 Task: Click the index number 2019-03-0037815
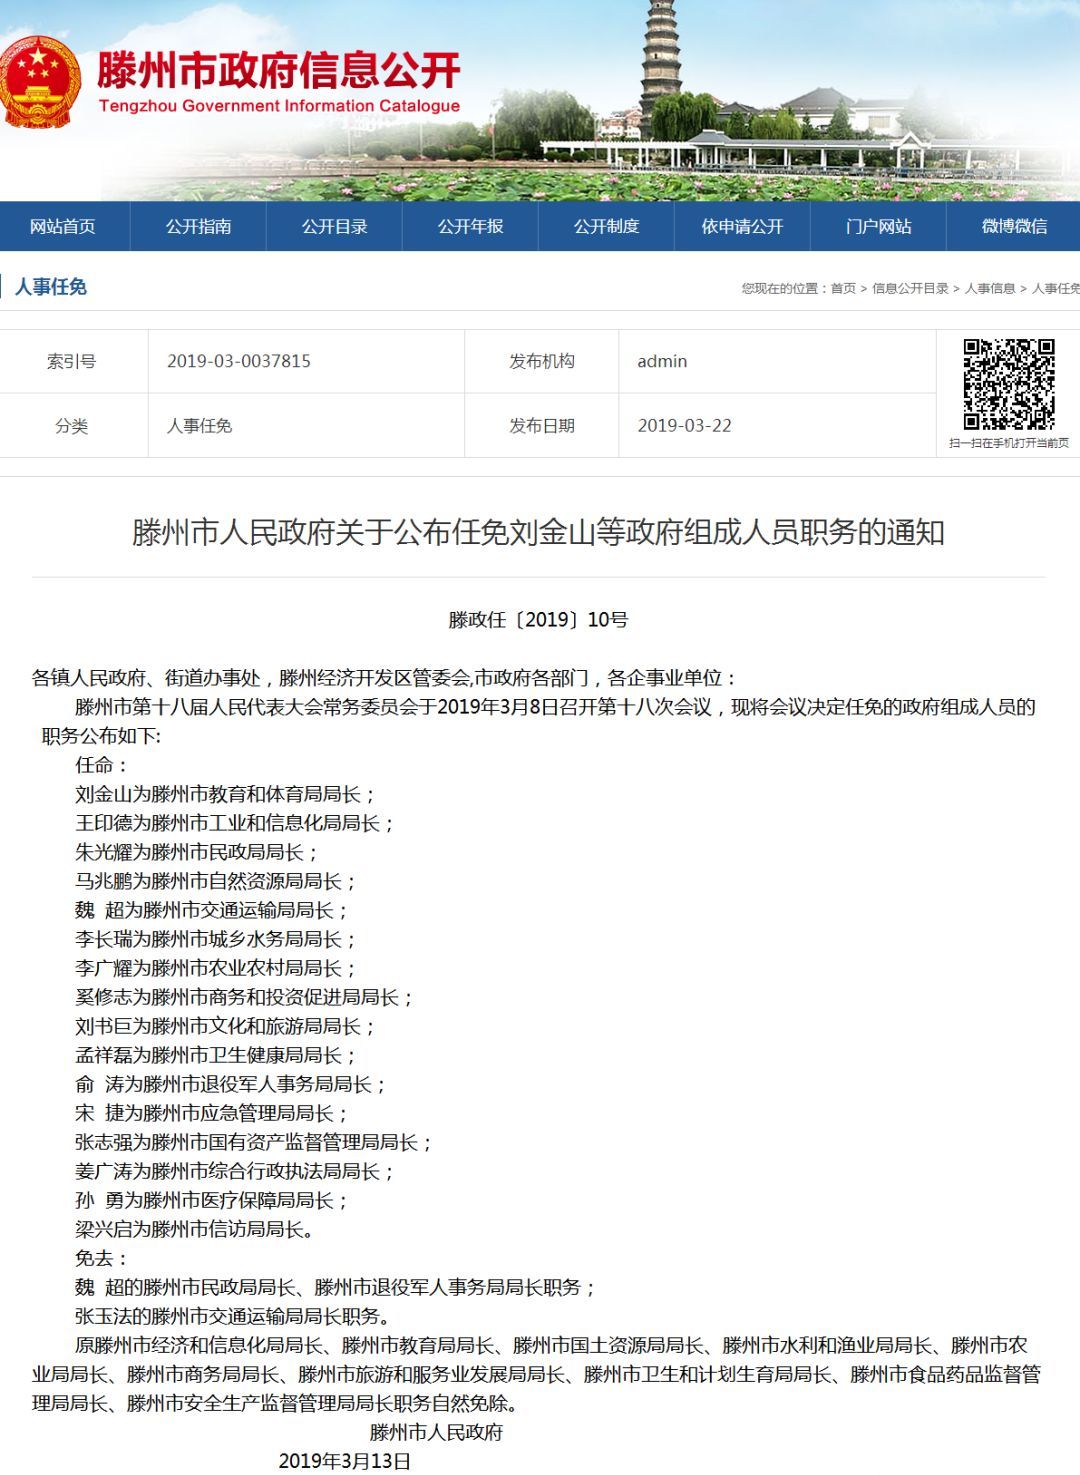238,361
